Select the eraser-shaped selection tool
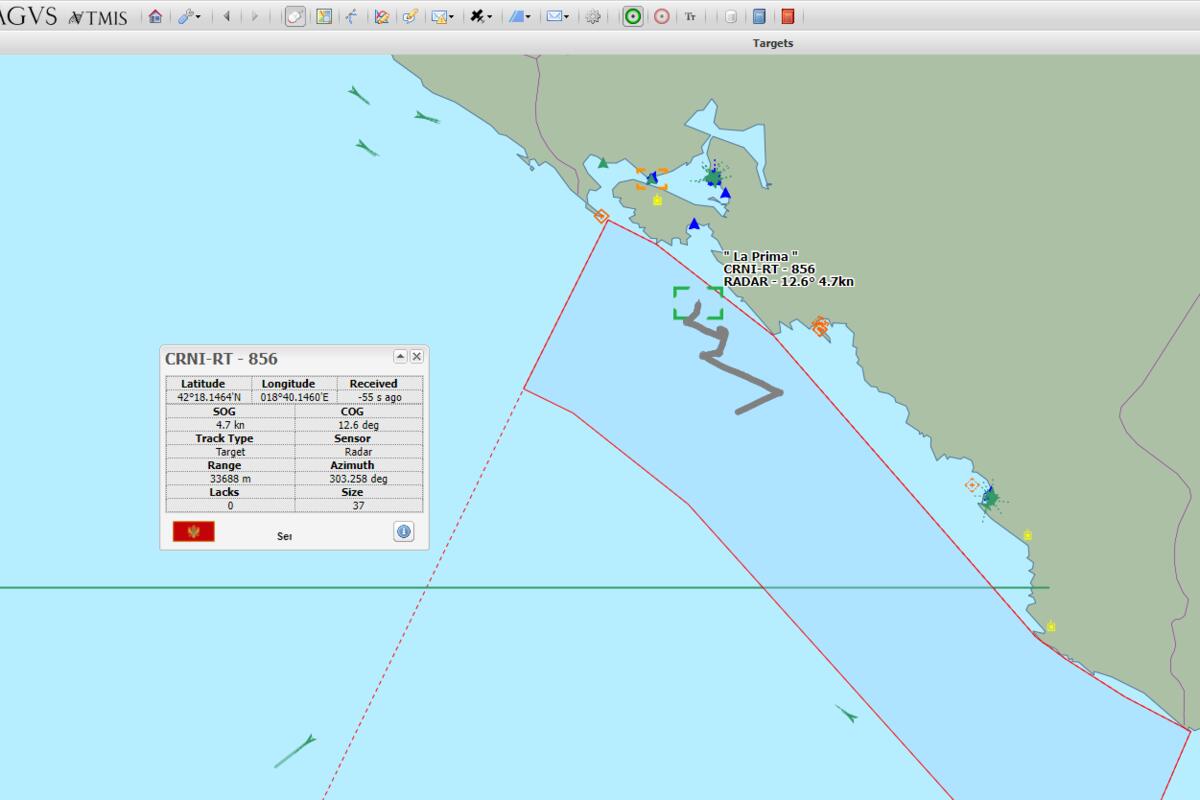 point(295,16)
